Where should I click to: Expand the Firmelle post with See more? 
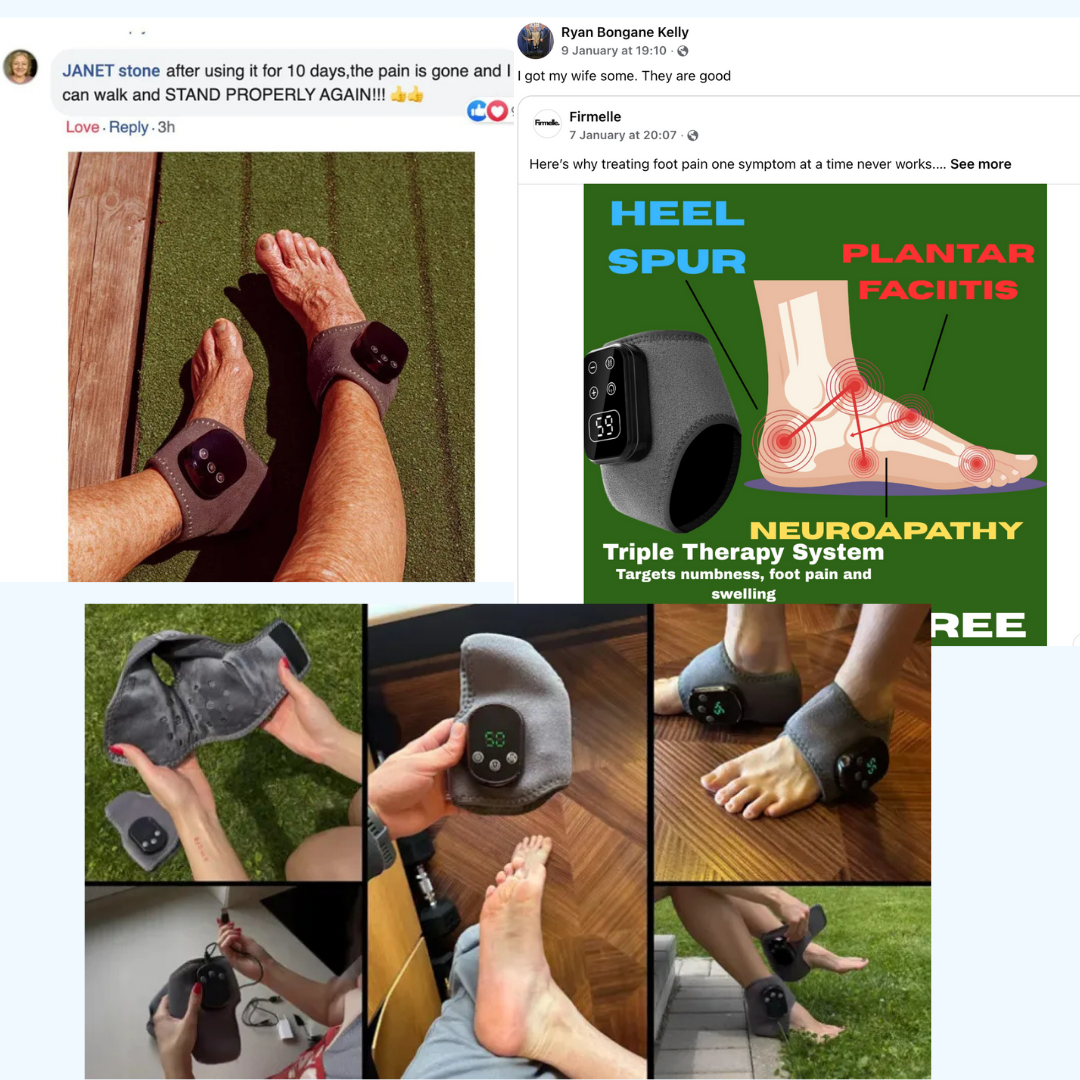pyautogui.click(x=980, y=164)
